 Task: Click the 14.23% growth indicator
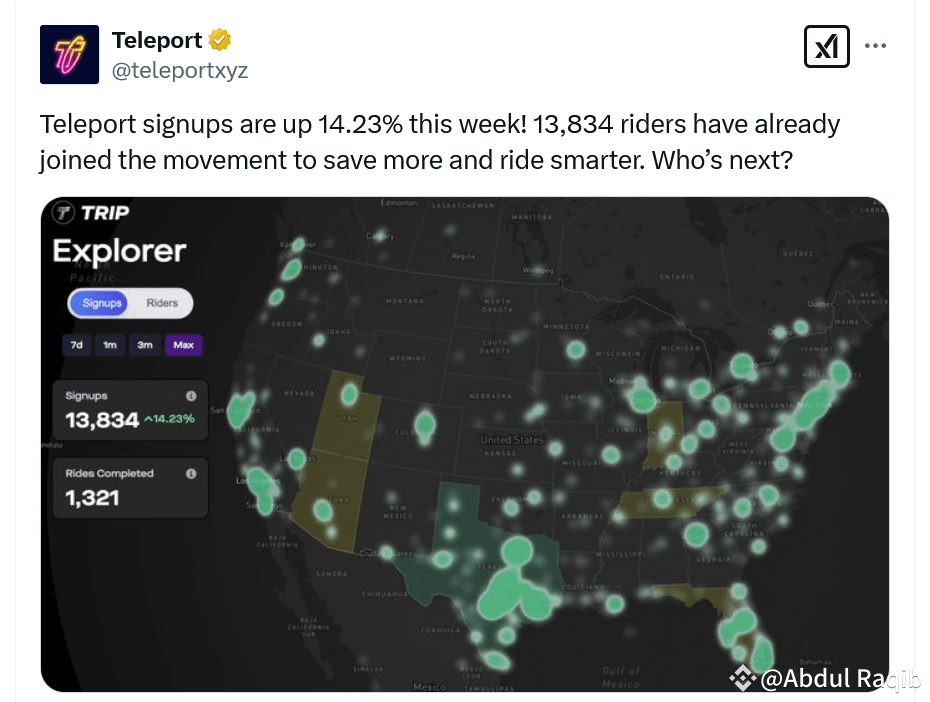point(170,419)
